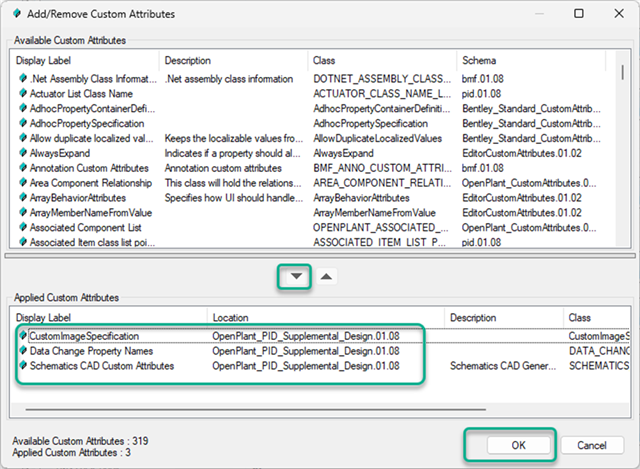Click the up arrow to remove attribute

pyautogui.click(x=328, y=276)
